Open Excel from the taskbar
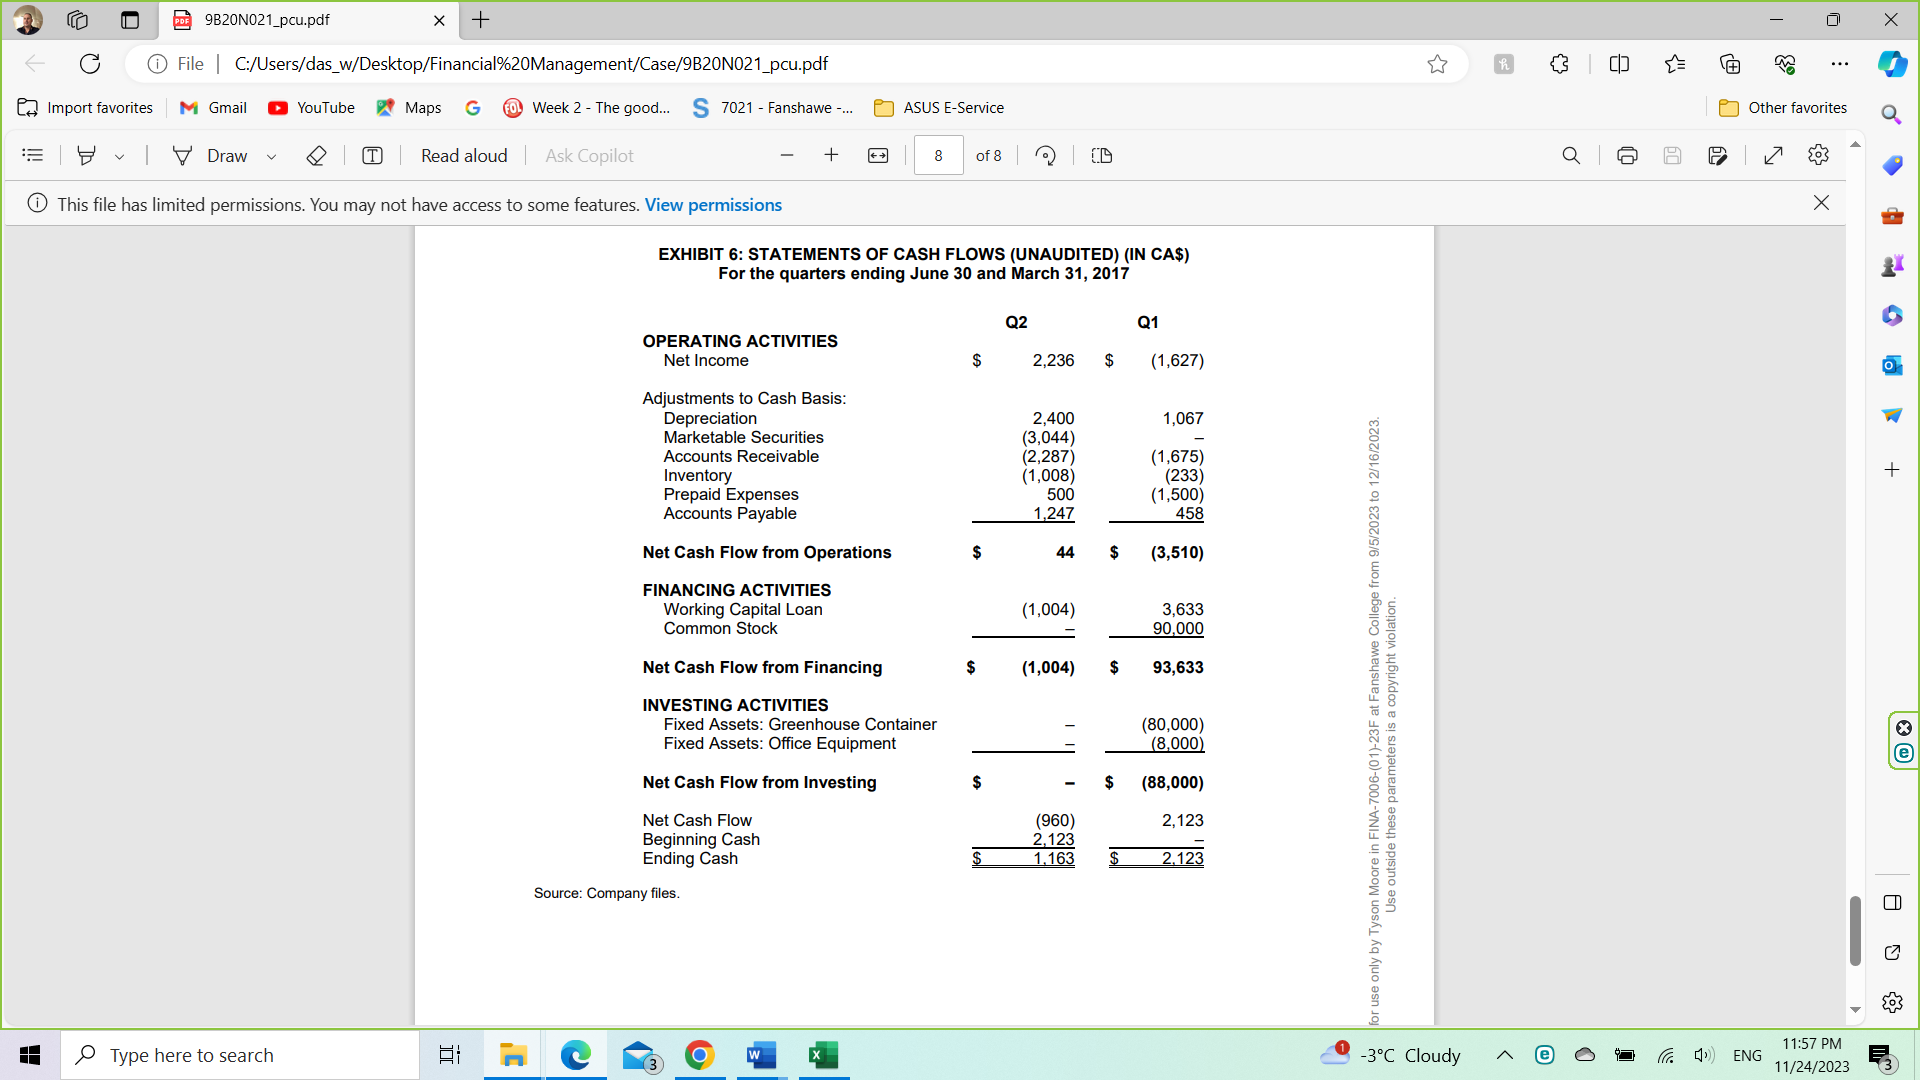The width and height of the screenshot is (1920, 1080). [823, 1055]
